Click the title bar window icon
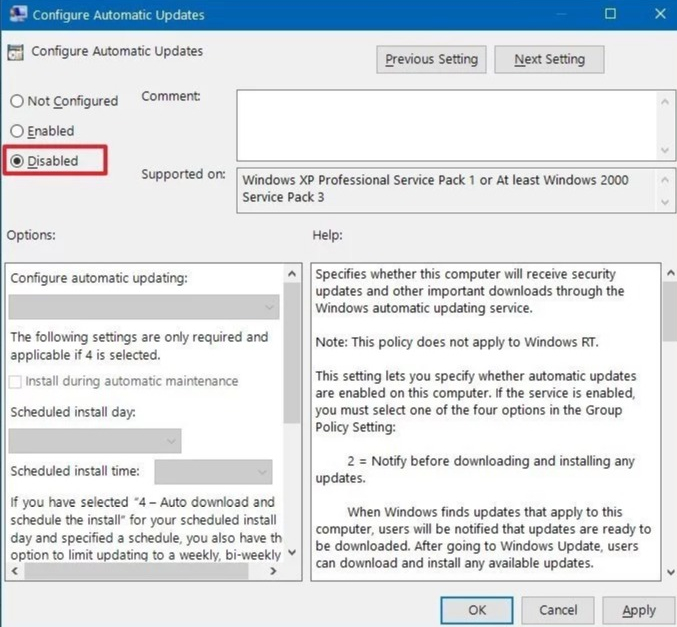 pyautogui.click(x=18, y=14)
